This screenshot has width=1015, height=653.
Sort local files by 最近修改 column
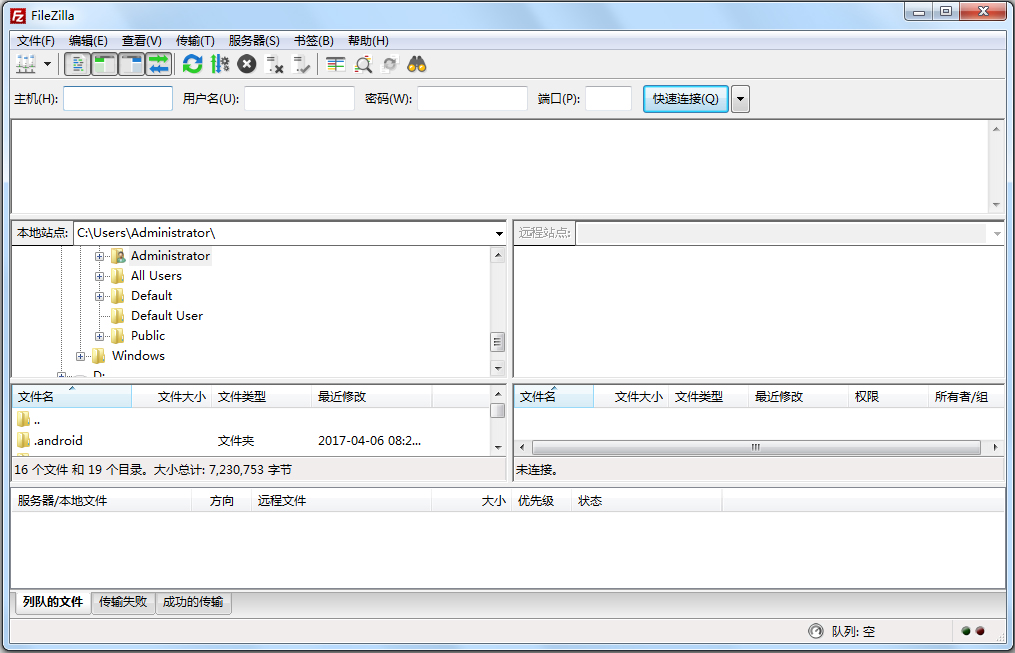coord(372,397)
